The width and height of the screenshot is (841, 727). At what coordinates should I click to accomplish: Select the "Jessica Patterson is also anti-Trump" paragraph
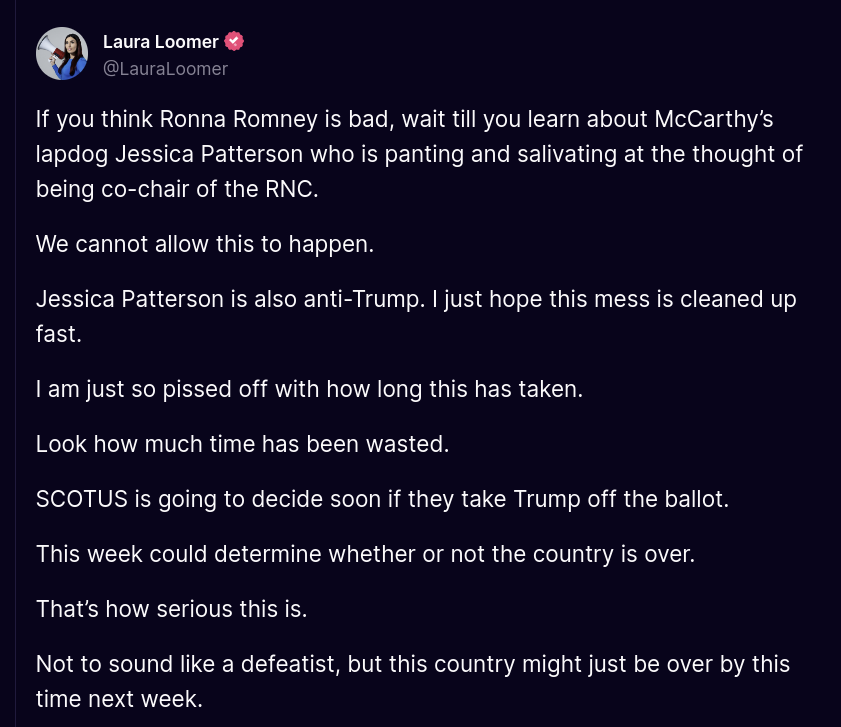(416, 317)
